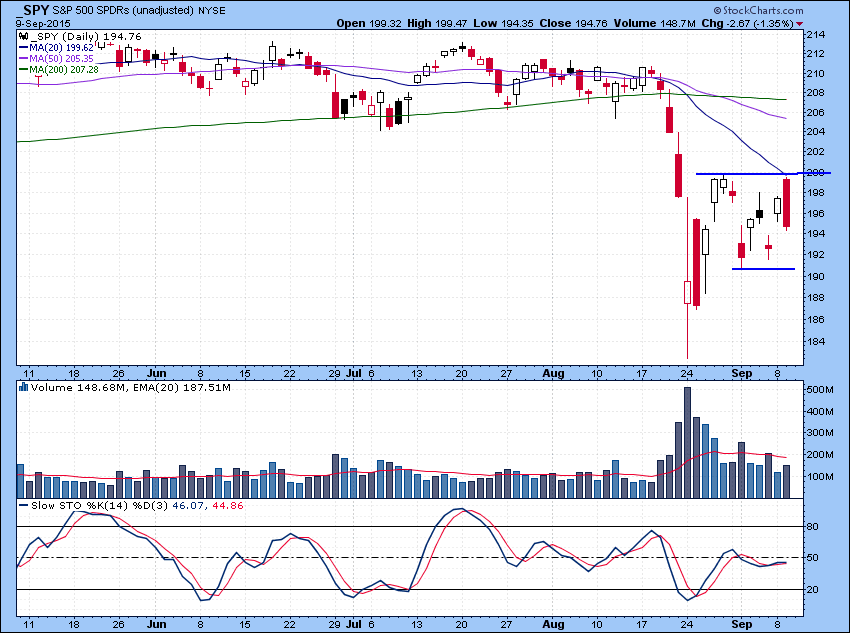This screenshot has height=633, width=850.
Task: Click 'Sep' on the date axis below stochastic panel
Action: tap(742, 624)
